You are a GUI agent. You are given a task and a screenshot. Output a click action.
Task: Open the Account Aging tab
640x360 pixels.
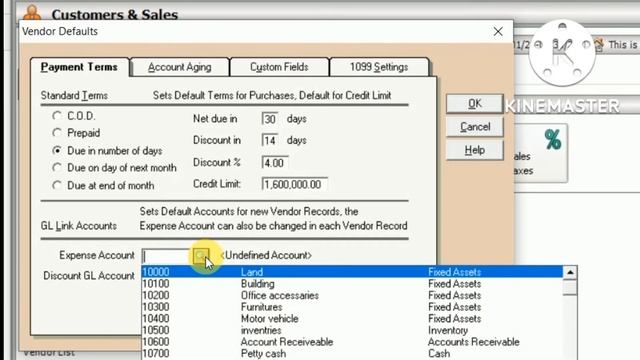(180, 67)
